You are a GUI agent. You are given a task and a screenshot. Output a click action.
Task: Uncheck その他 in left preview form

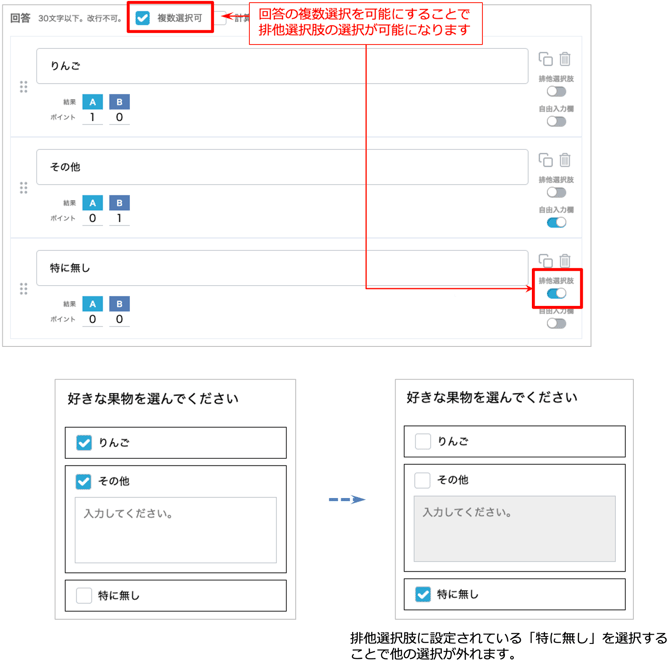pyautogui.click(x=84, y=481)
